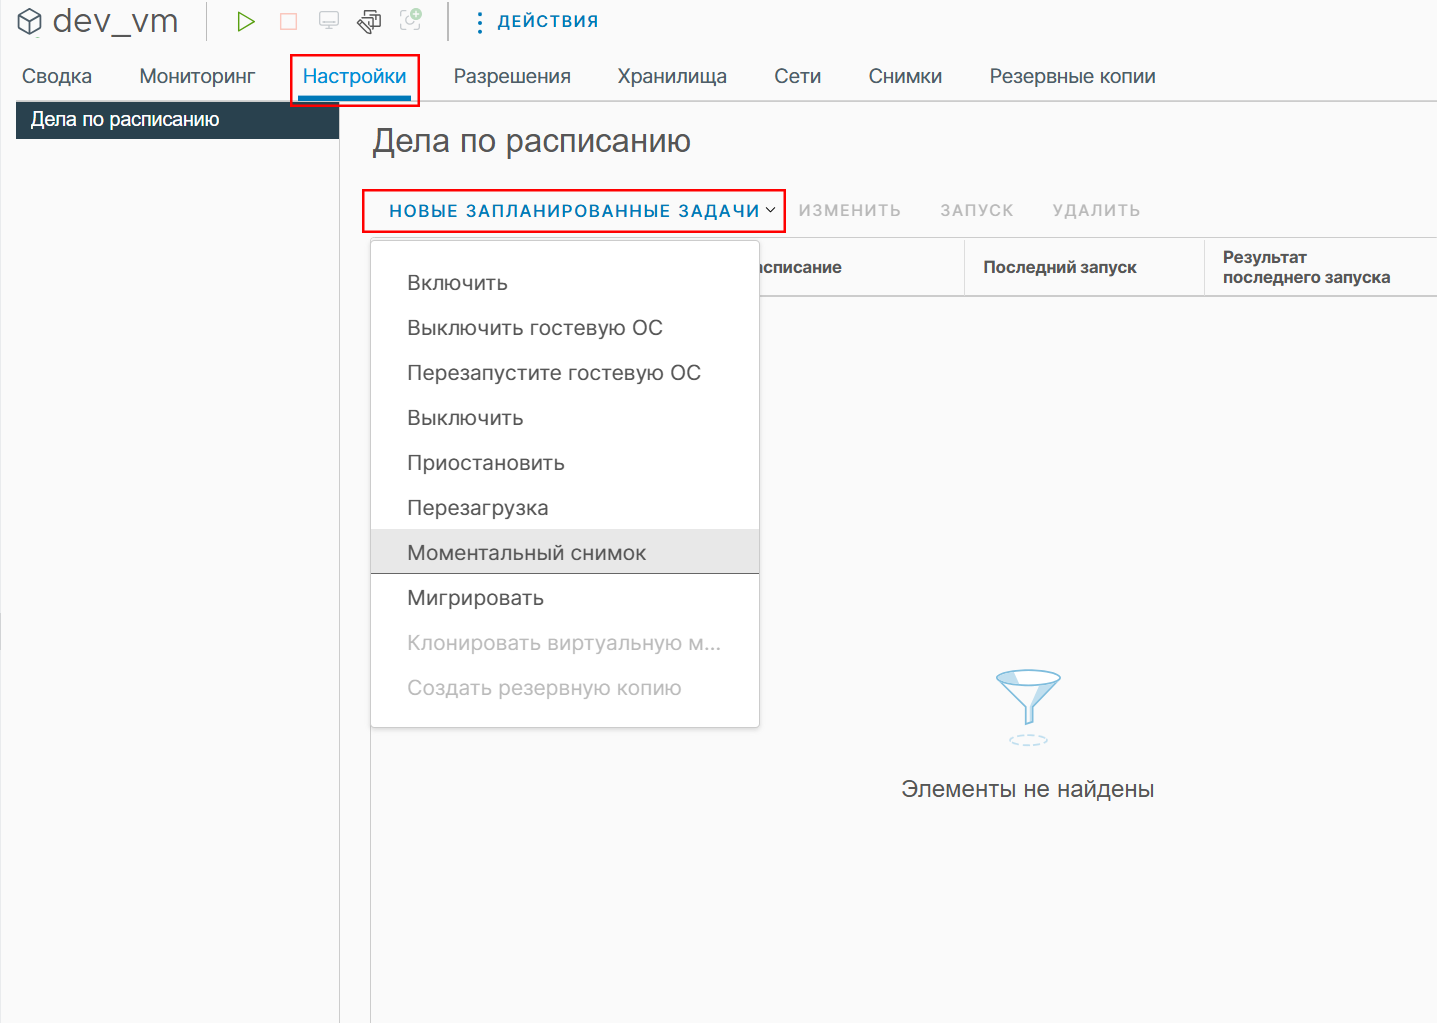
Task: Choose Моментальный снимок scheduled task
Action: tap(565, 552)
